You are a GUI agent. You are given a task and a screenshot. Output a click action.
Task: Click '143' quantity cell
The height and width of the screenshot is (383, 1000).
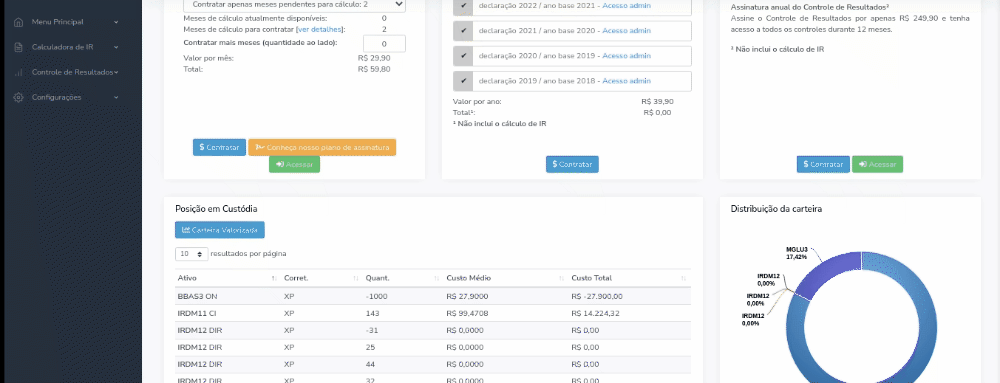[x=372, y=314]
